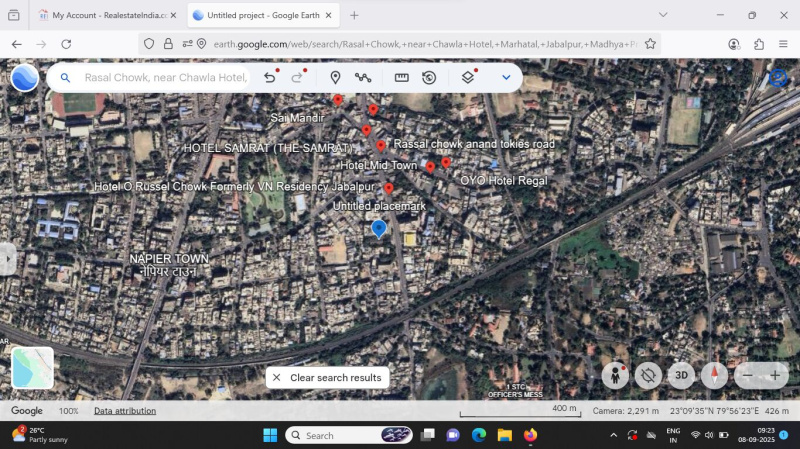The image size is (800, 449).
Task: Open the map layers panel
Action: [468, 78]
